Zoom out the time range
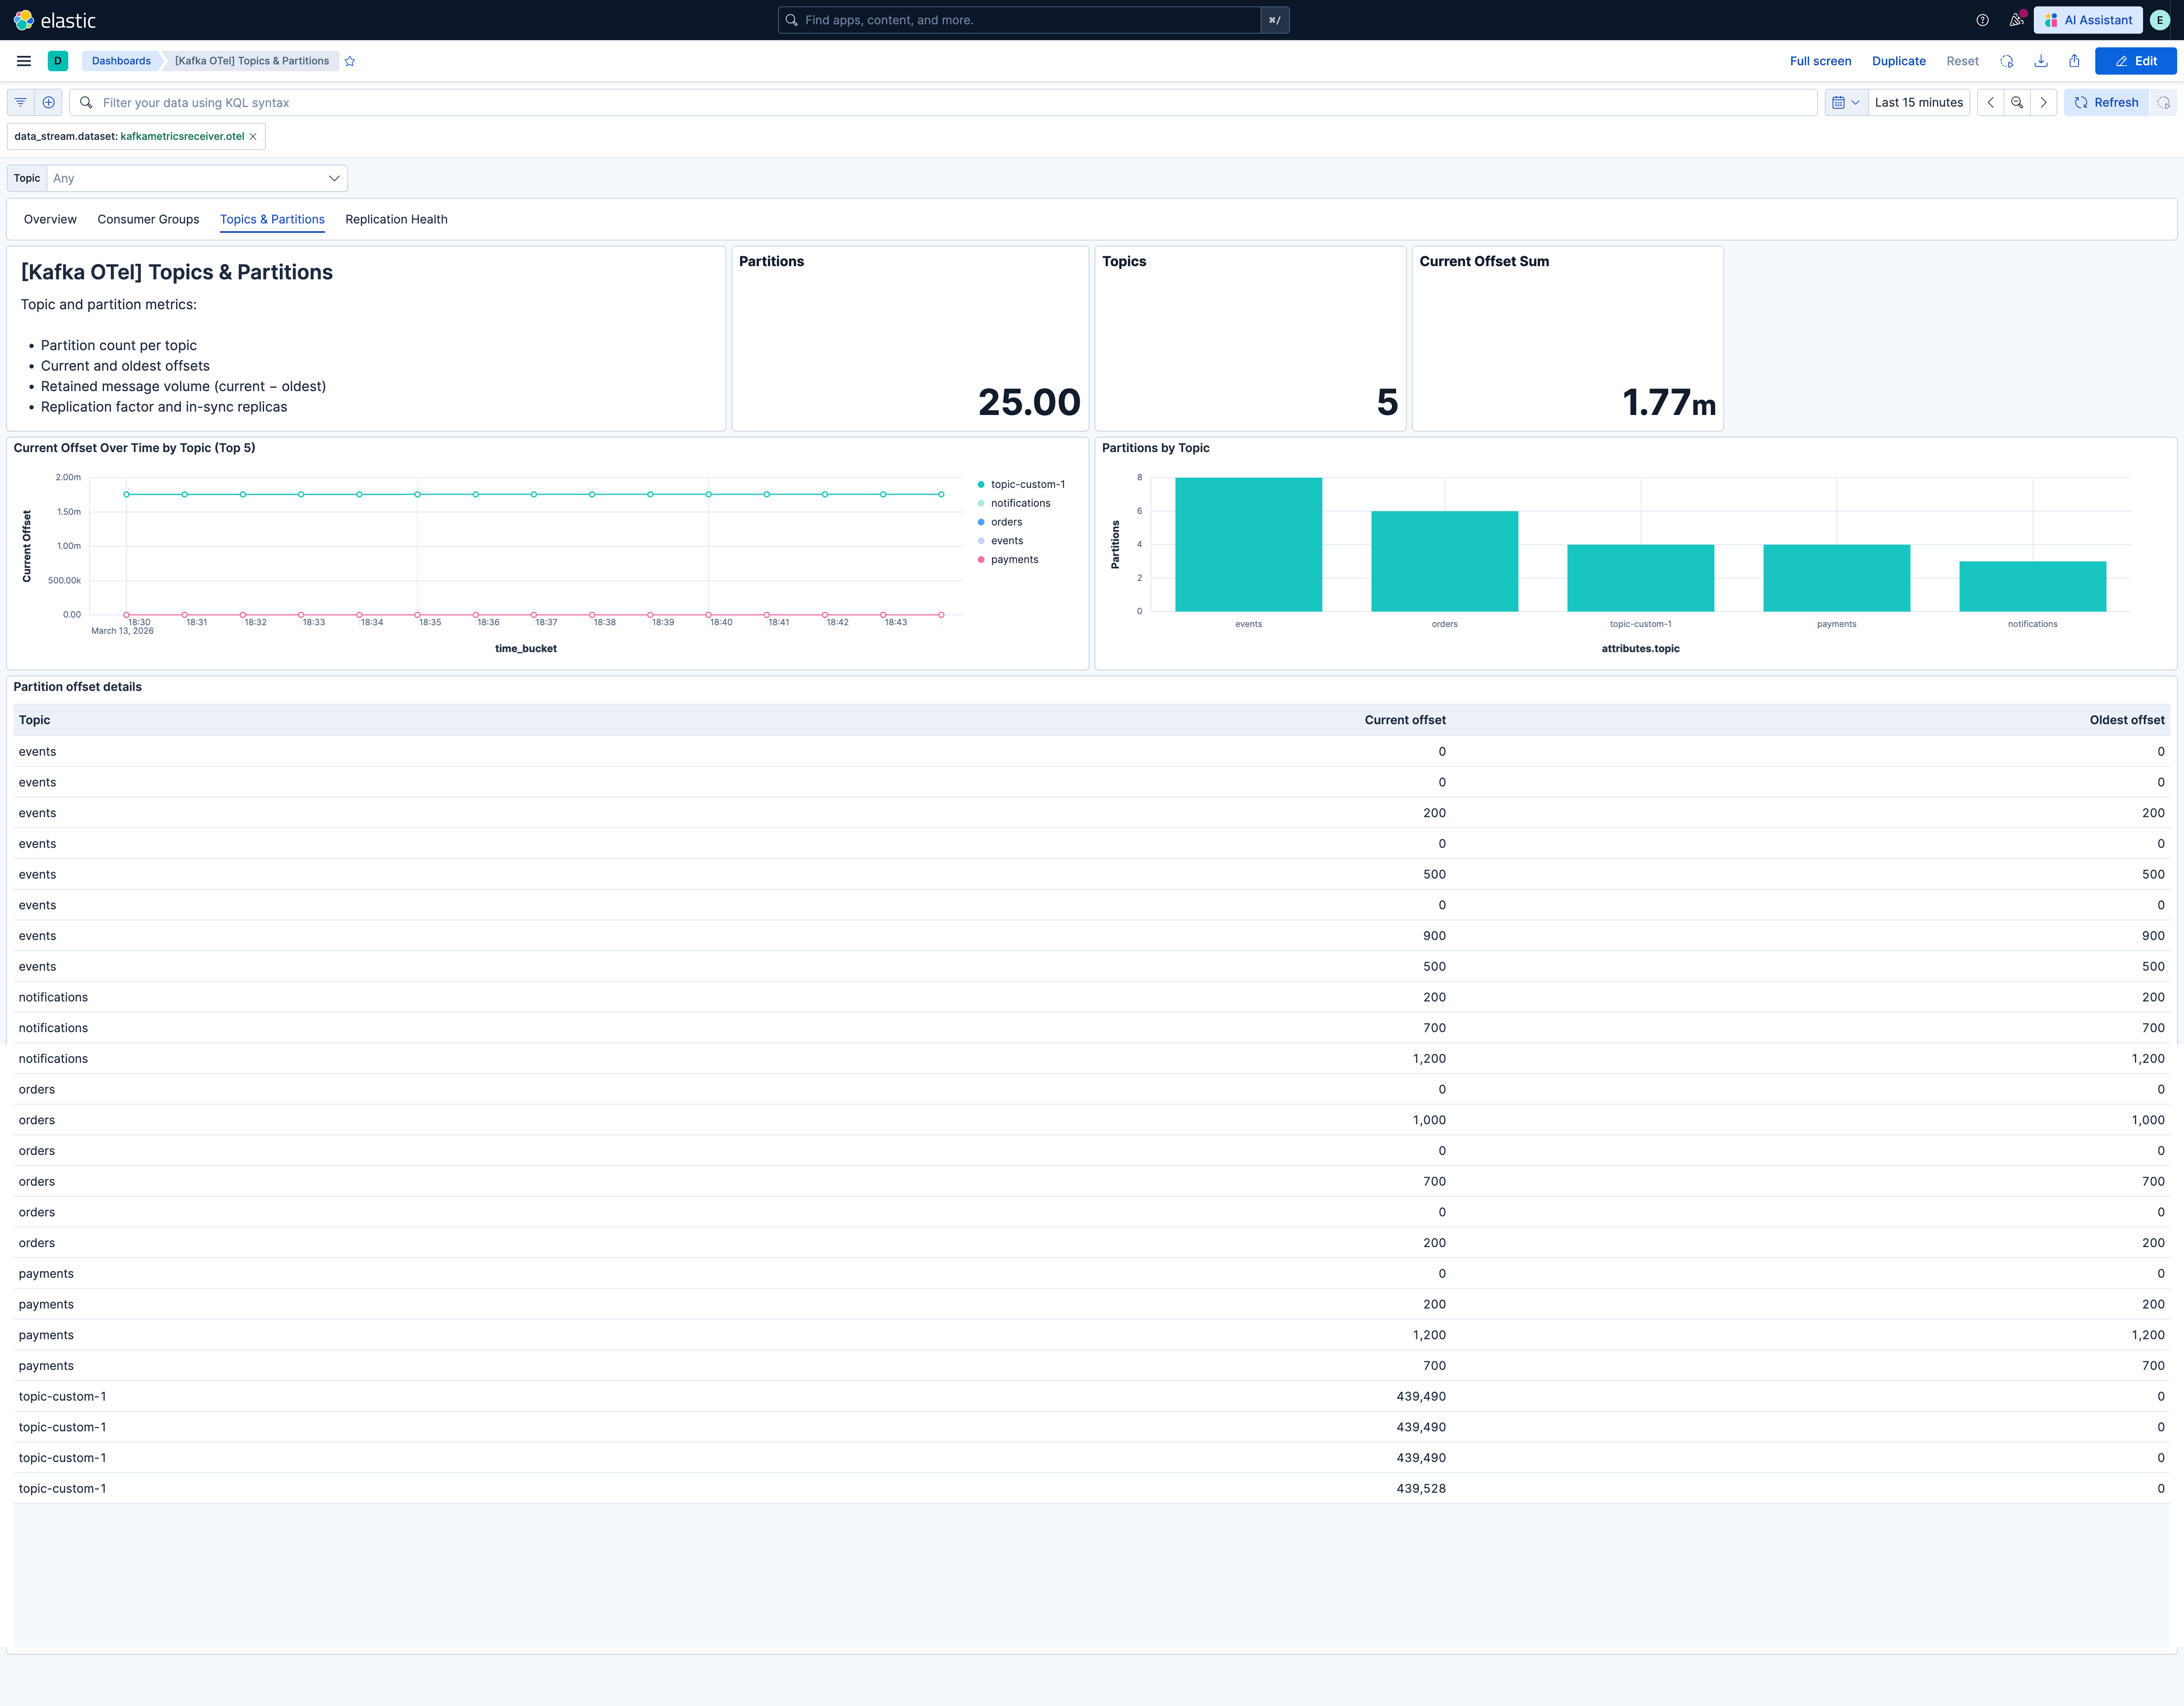The width and height of the screenshot is (2184, 1706). (2017, 102)
